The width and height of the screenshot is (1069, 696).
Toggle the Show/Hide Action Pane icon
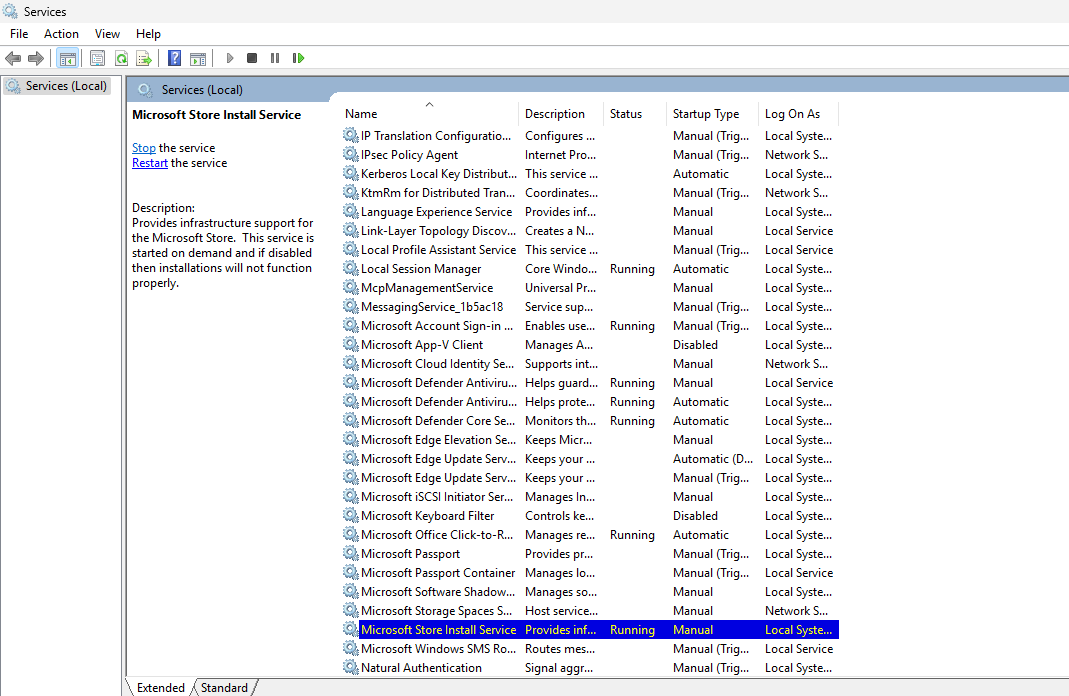(x=198, y=58)
